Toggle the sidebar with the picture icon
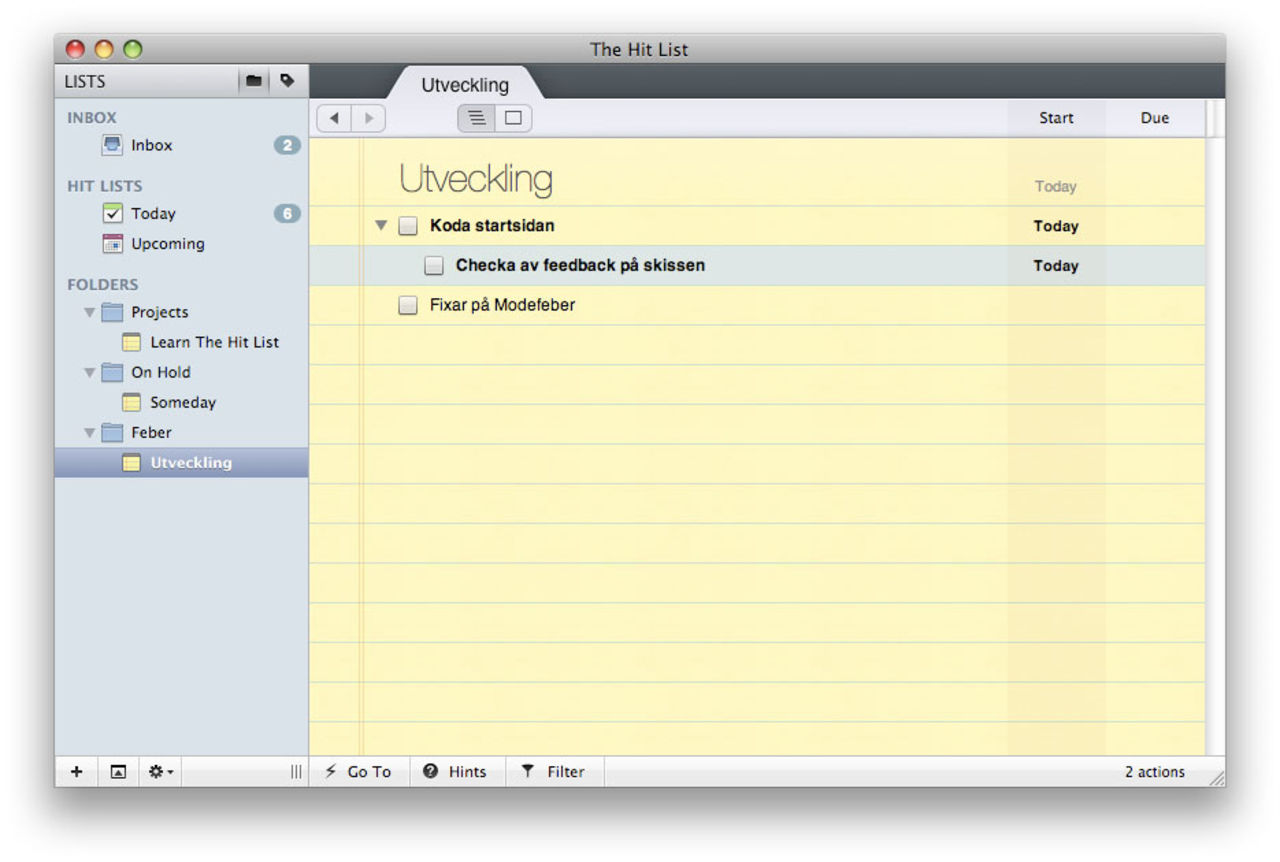Image resolution: width=1280 pixels, height=862 pixels. pyautogui.click(x=116, y=771)
